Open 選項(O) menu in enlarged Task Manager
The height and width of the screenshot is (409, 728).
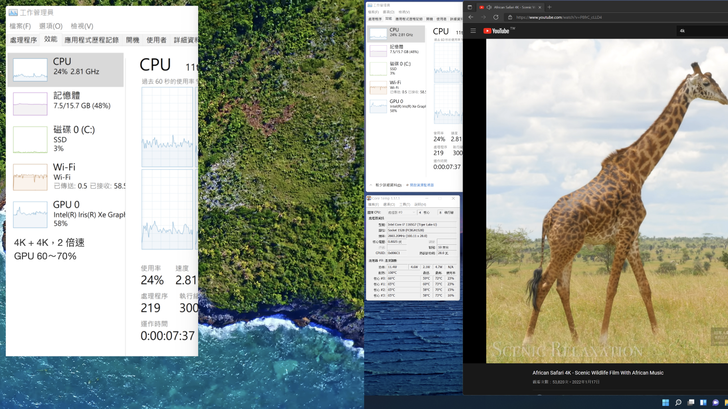click(51, 26)
